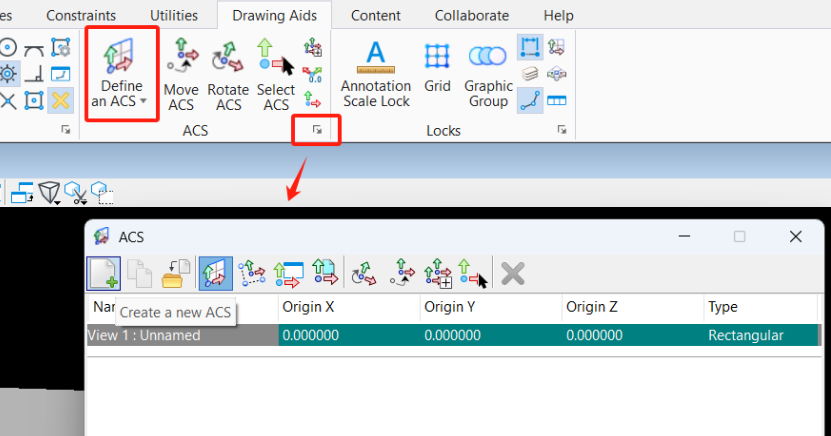Toggle Annotation Scale Lock
Viewport: 831px width, 436px height.
(x=376, y=74)
